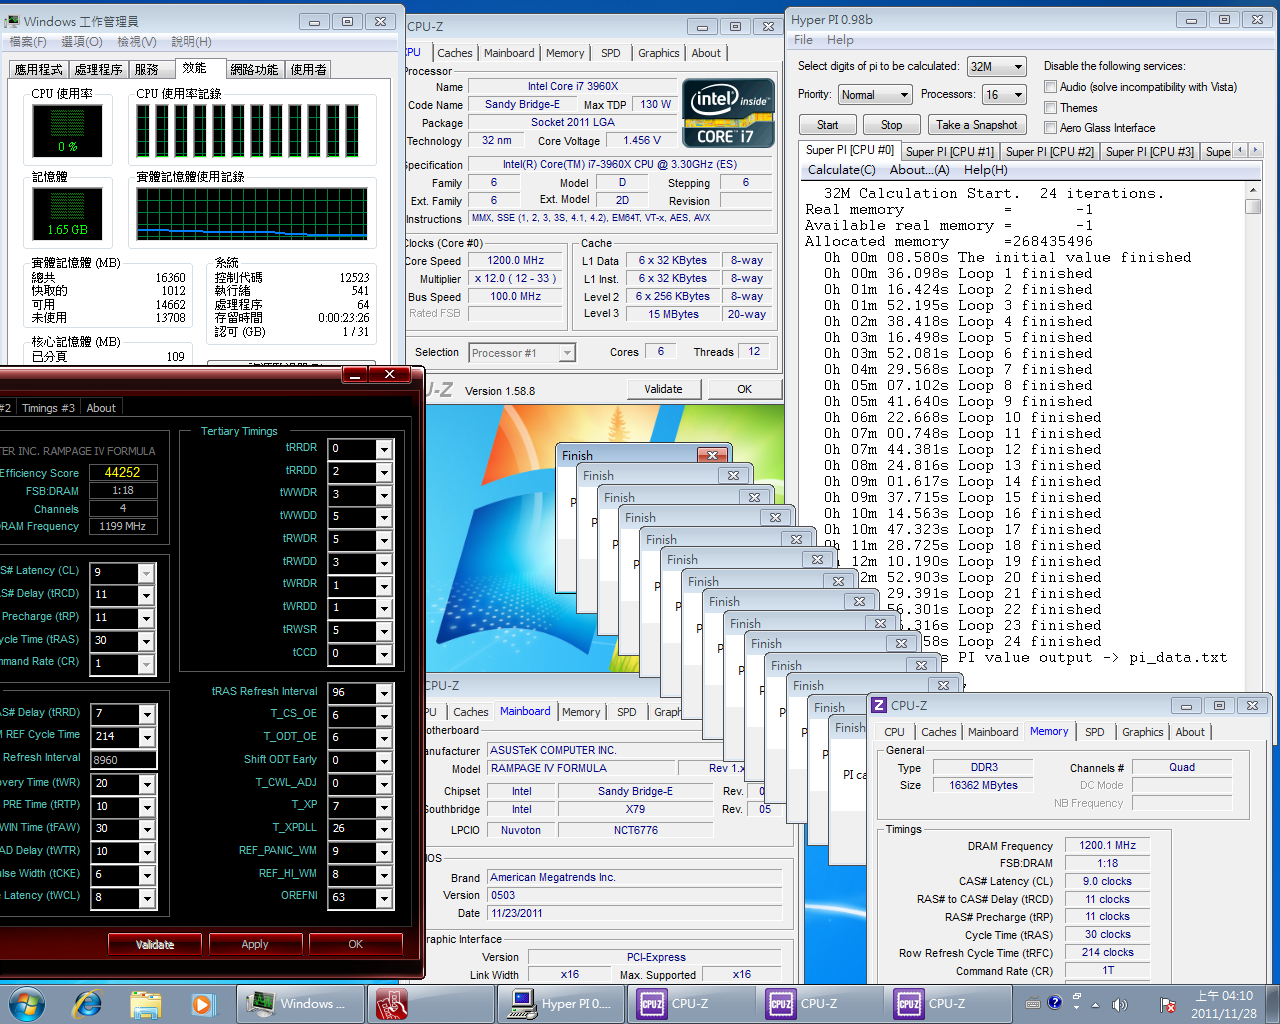Switch to Super PI [CPU #1] tab

(x=949, y=152)
